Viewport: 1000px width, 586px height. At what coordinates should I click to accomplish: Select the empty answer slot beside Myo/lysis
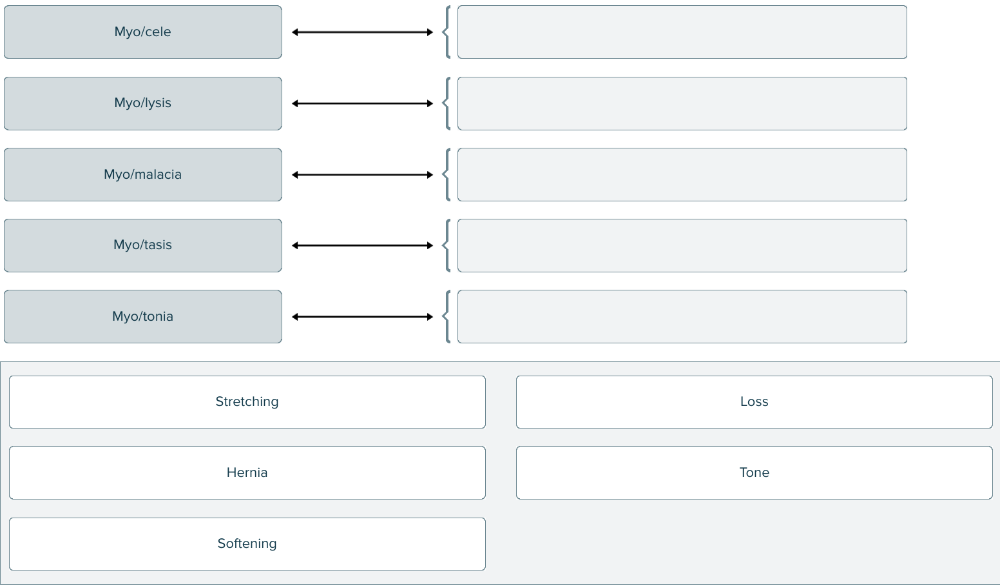coord(682,103)
